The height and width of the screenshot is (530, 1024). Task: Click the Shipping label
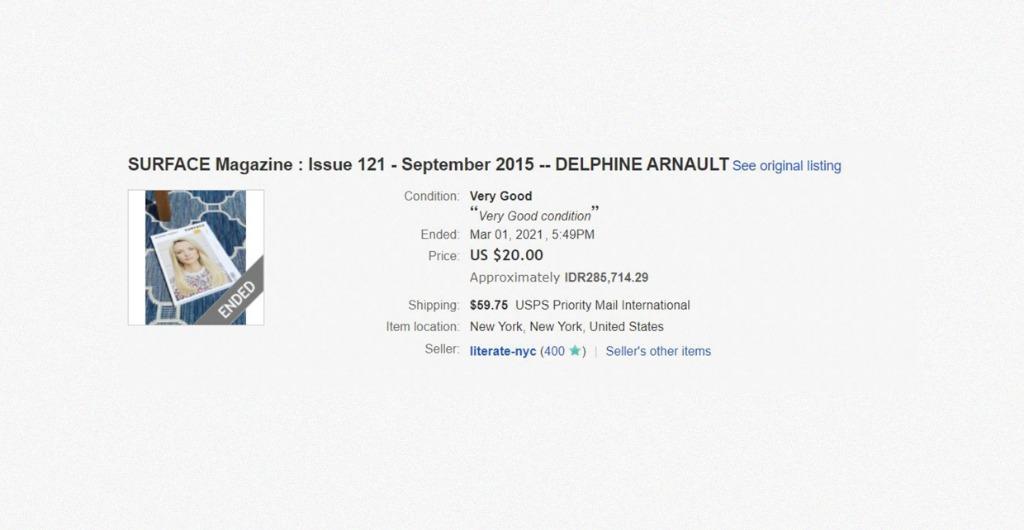pyautogui.click(x=433, y=305)
